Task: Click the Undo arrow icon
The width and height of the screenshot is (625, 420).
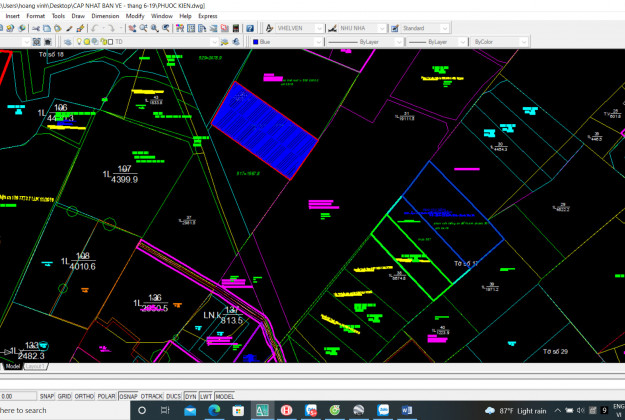Action: point(95,28)
